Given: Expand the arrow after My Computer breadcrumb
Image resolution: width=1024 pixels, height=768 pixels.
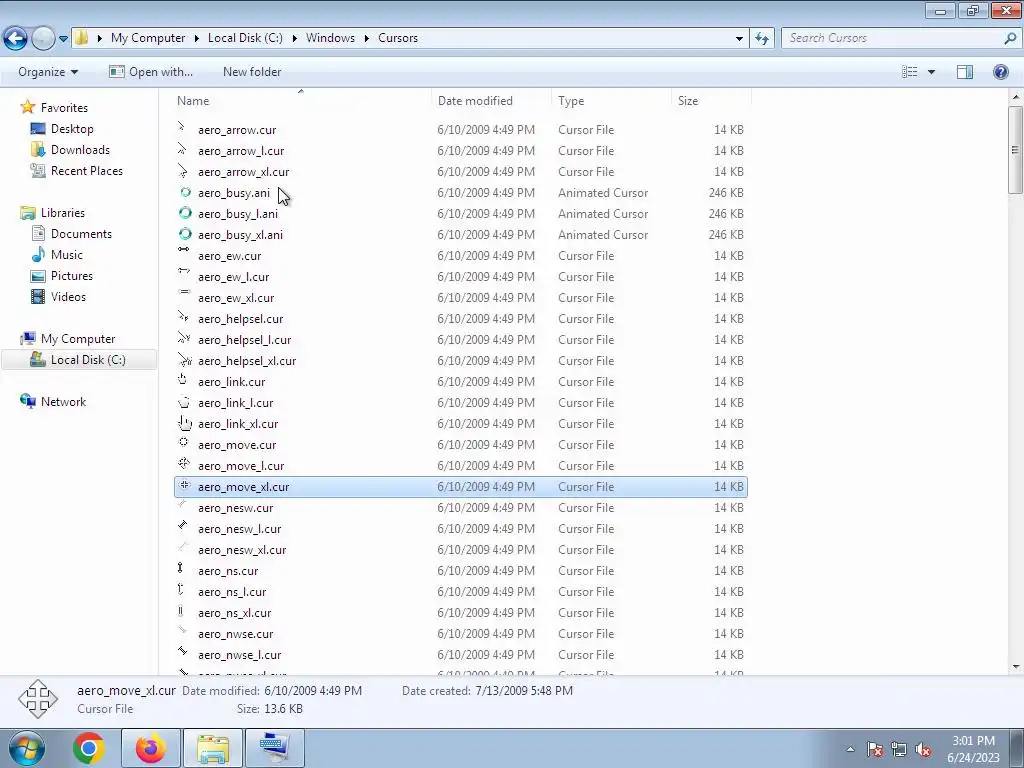Looking at the screenshot, I should (x=197, y=38).
